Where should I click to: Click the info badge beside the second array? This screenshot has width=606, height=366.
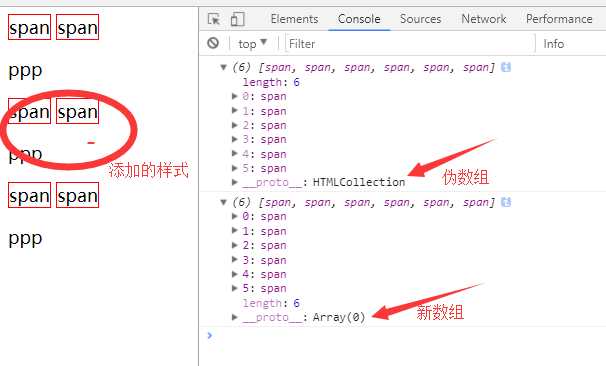point(506,202)
